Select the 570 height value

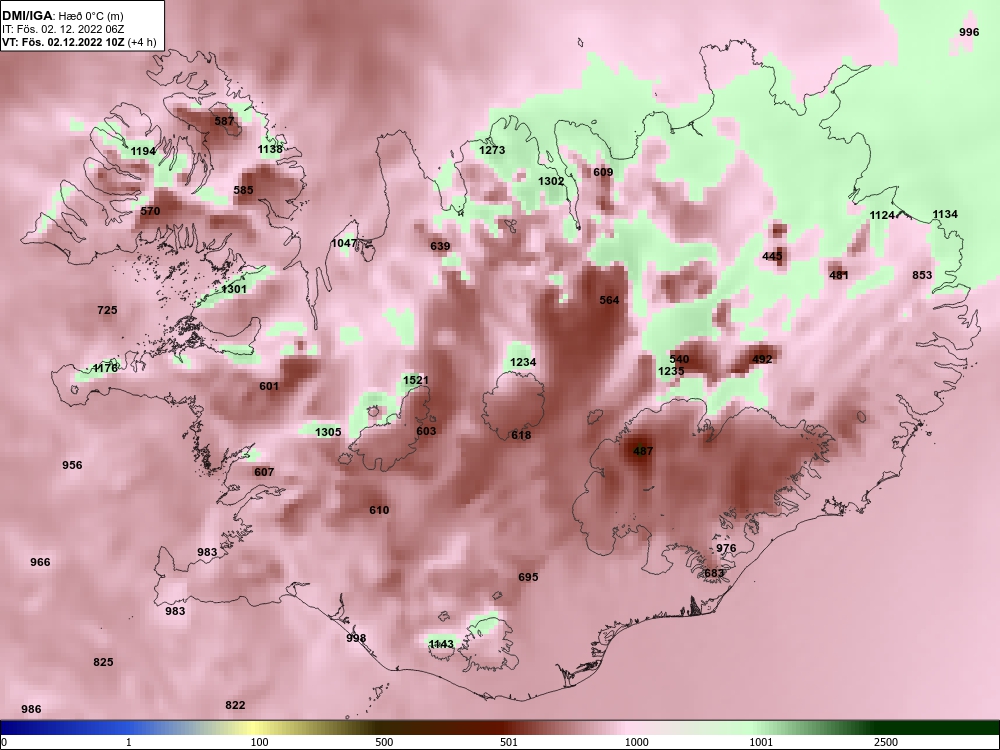pos(150,210)
